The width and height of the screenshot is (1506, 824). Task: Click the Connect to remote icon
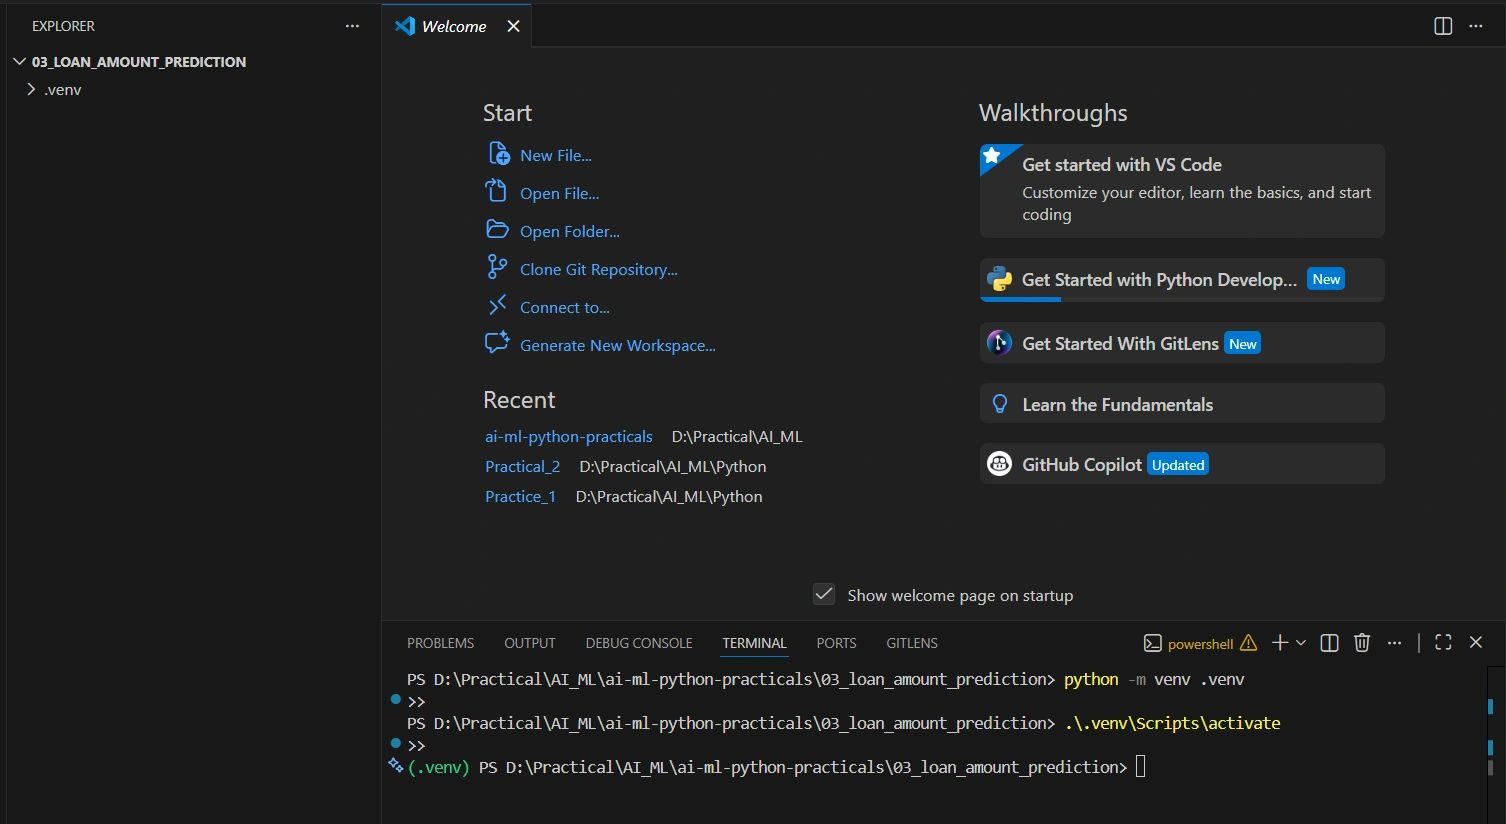point(497,306)
